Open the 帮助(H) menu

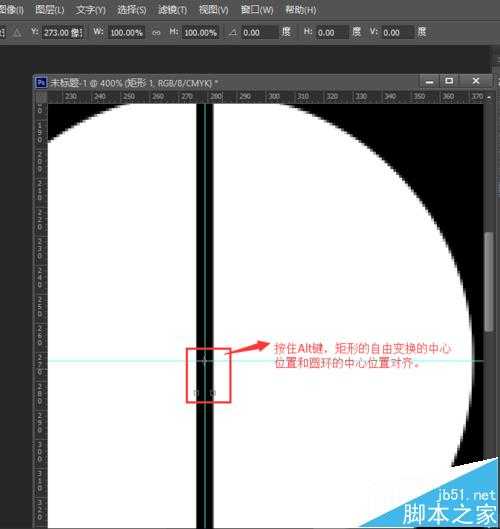tap(301, 10)
